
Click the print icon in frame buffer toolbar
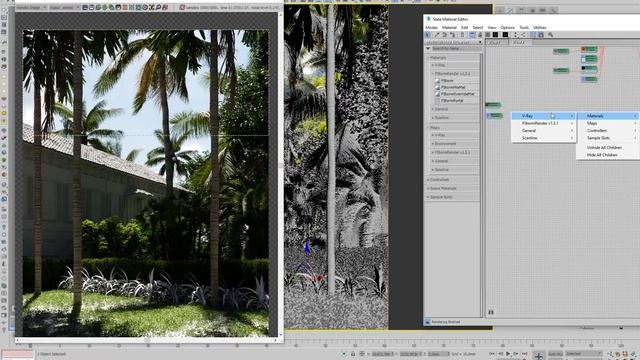164,7
